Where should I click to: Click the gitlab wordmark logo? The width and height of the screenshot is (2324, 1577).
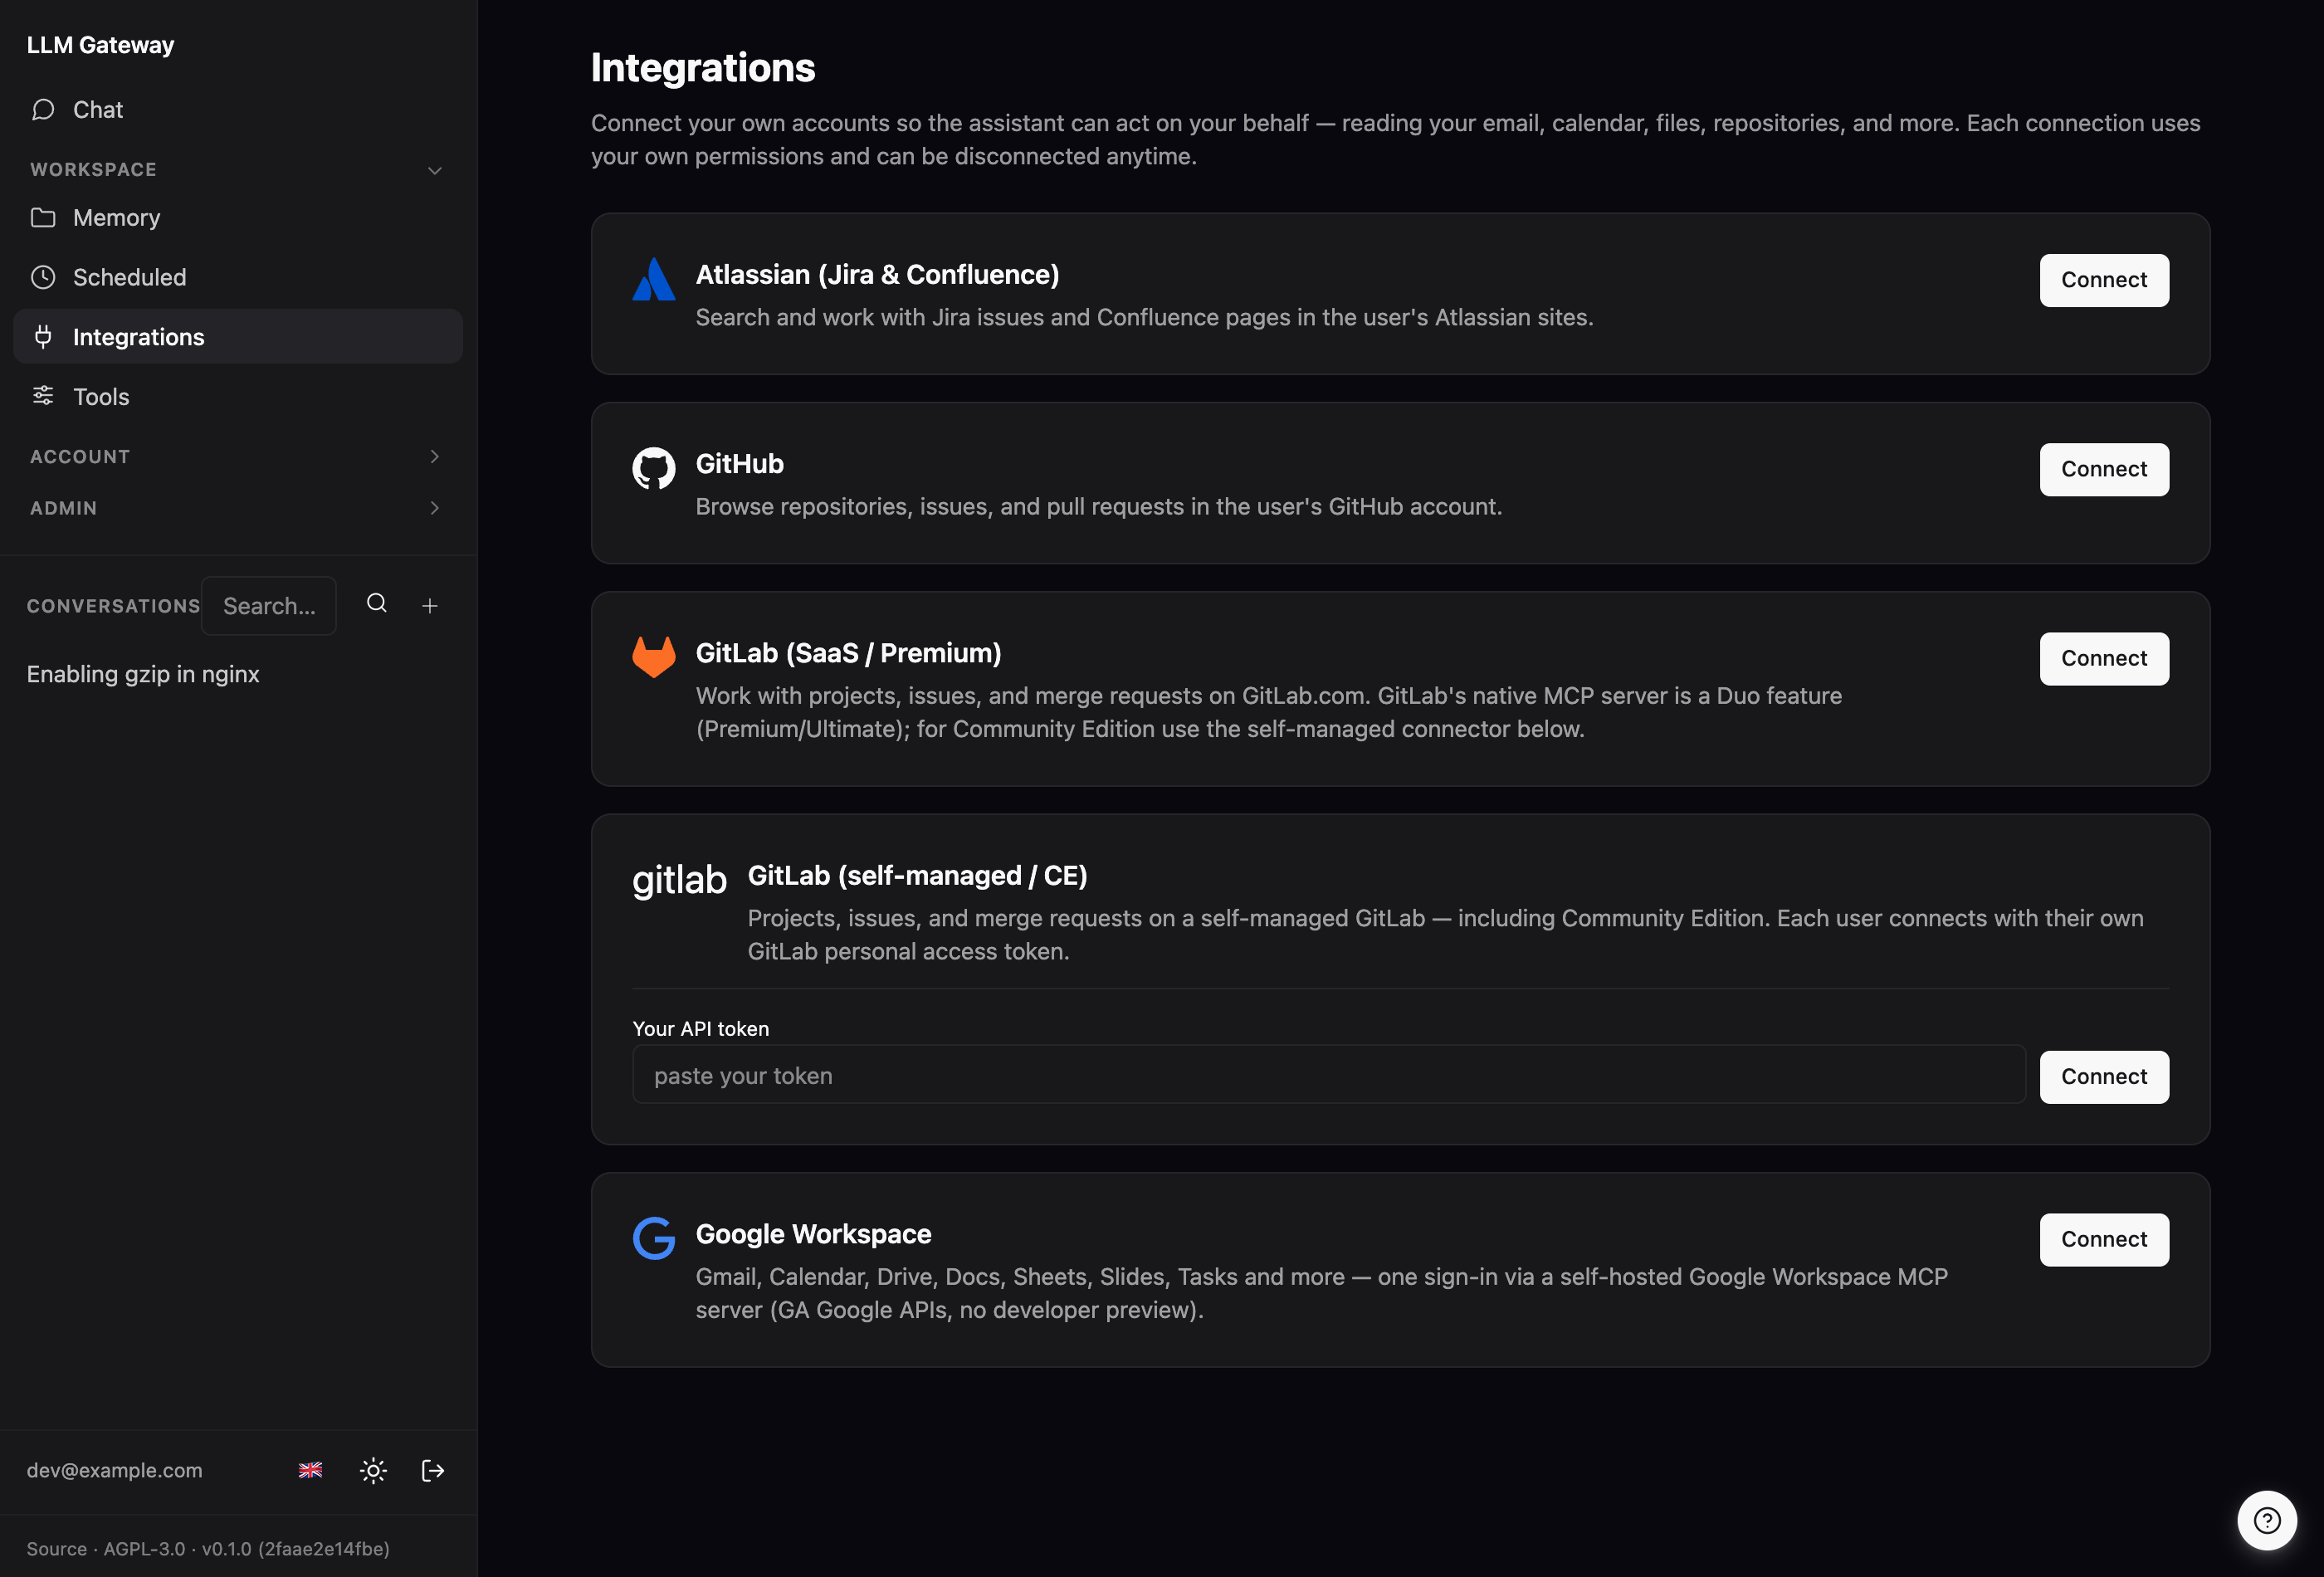pyautogui.click(x=680, y=880)
